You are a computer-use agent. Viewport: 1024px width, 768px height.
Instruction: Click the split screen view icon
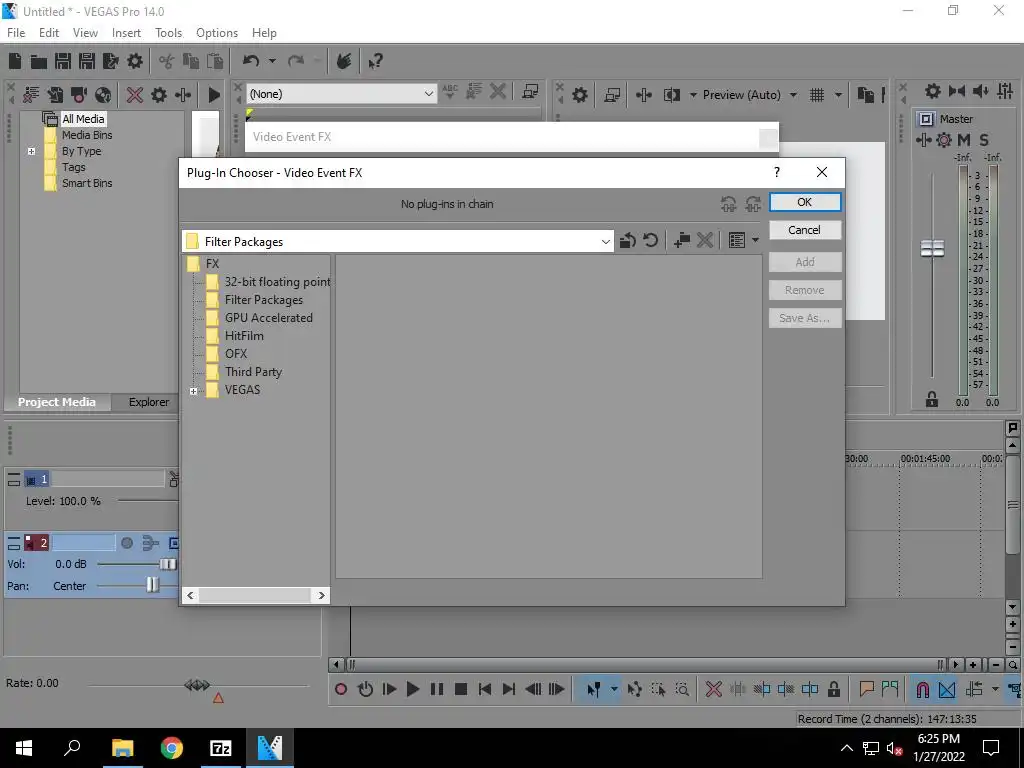point(672,95)
